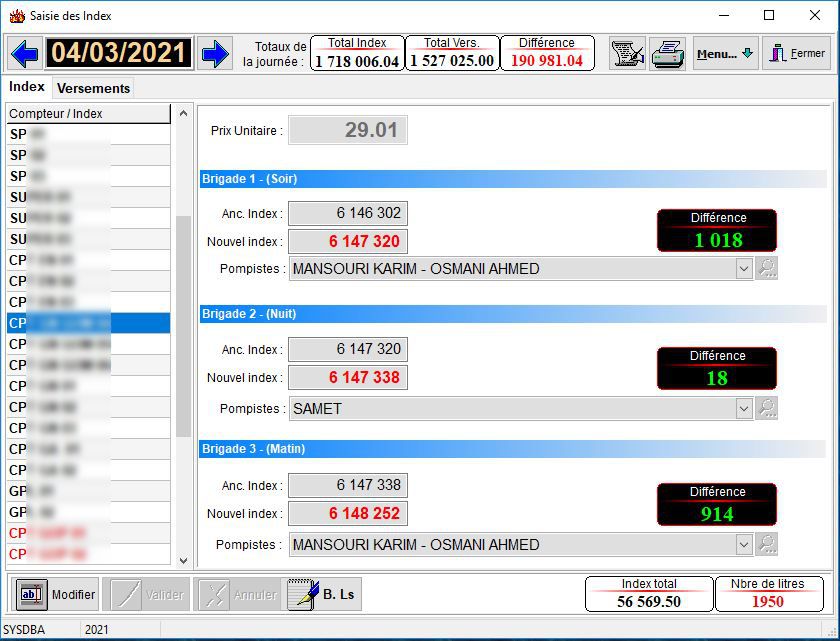The width and height of the screenshot is (840, 641).
Task: Click the application flame icon in title bar
Action: (17, 16)
